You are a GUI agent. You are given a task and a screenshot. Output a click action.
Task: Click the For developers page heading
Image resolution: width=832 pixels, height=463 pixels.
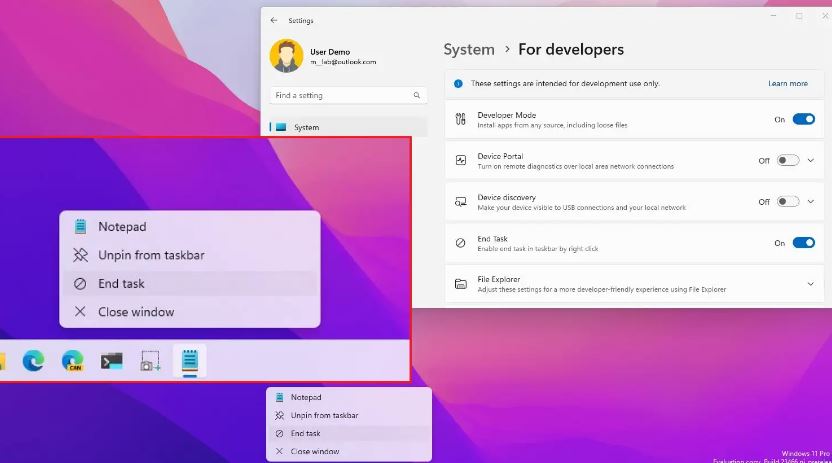pos(571,49)
